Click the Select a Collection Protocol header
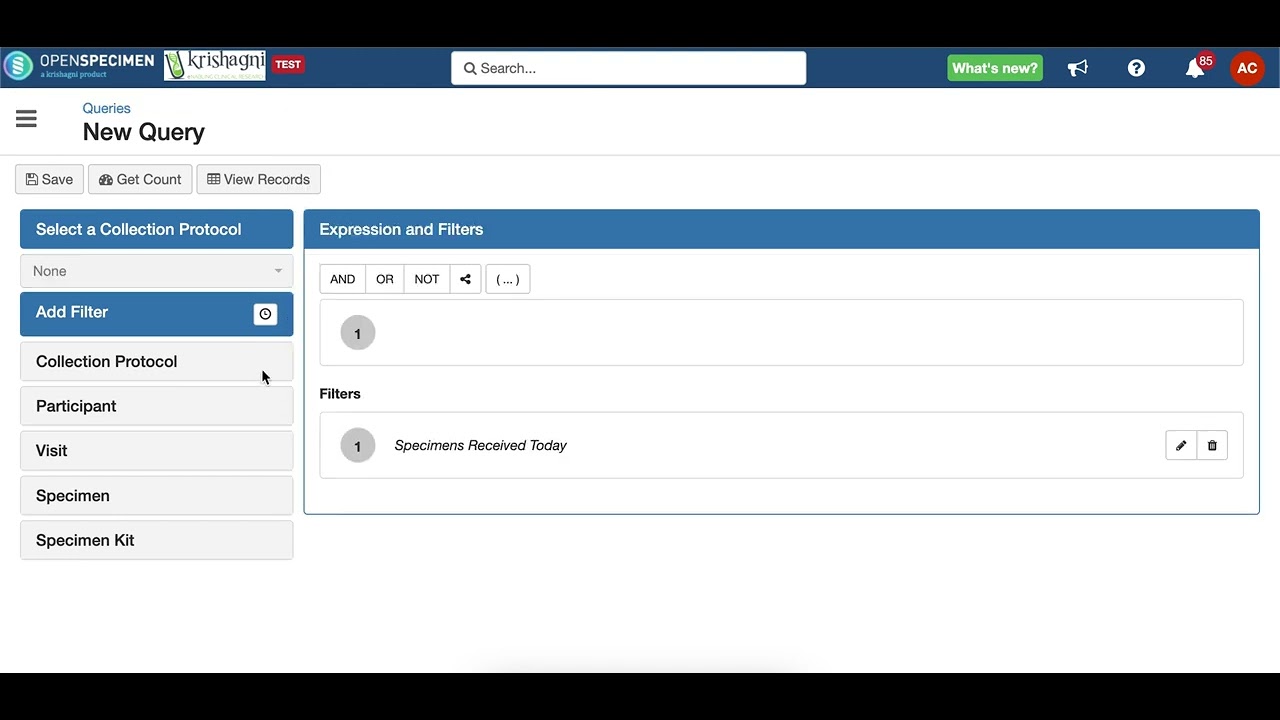Image resolution: width=1280 pixels, height=720 pixels. tap(157, 229)
